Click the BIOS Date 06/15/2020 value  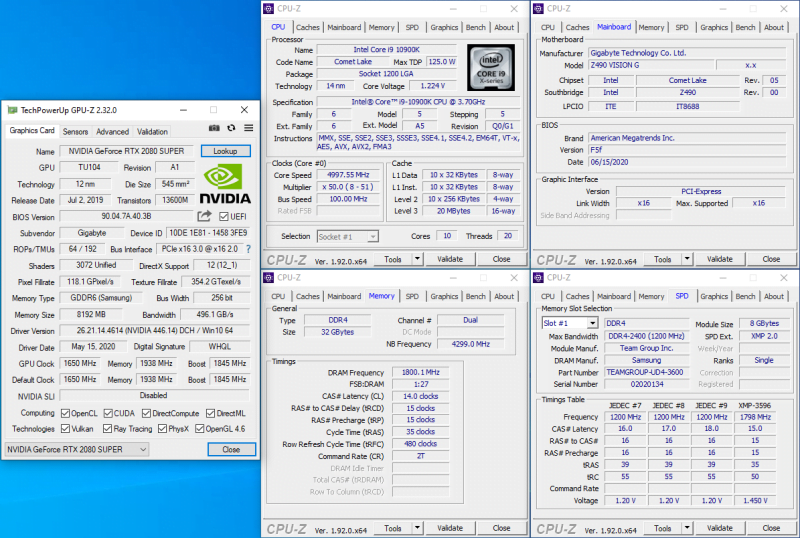(x=687, y=162)
